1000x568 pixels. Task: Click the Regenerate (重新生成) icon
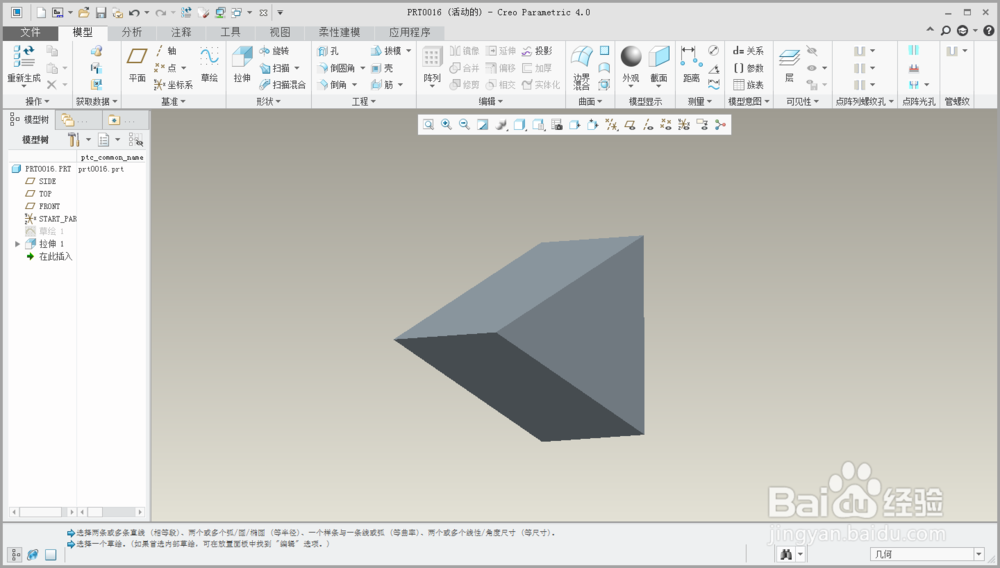24,57
